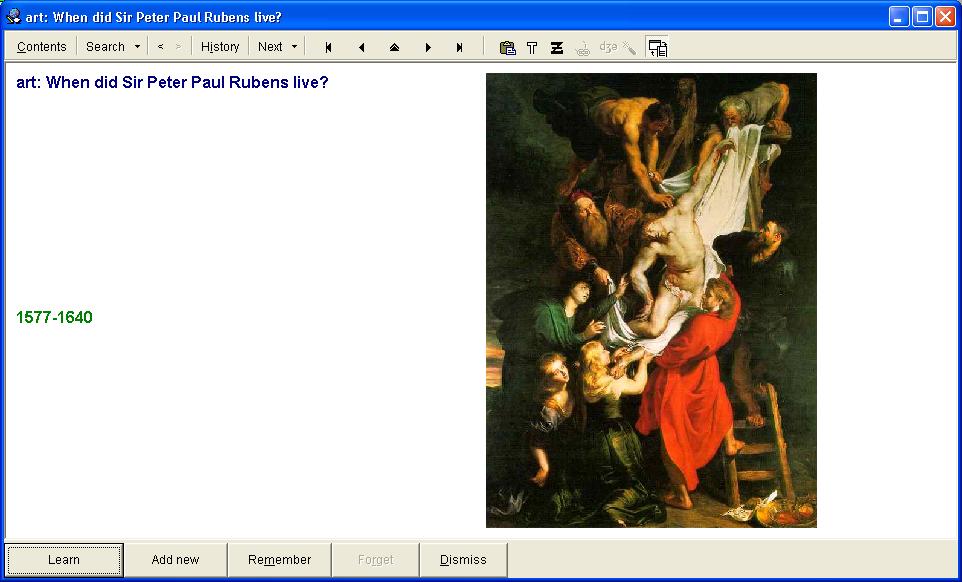962x582 pixels.
Task: Go to the previous element arrow
Action: (361, 47)
